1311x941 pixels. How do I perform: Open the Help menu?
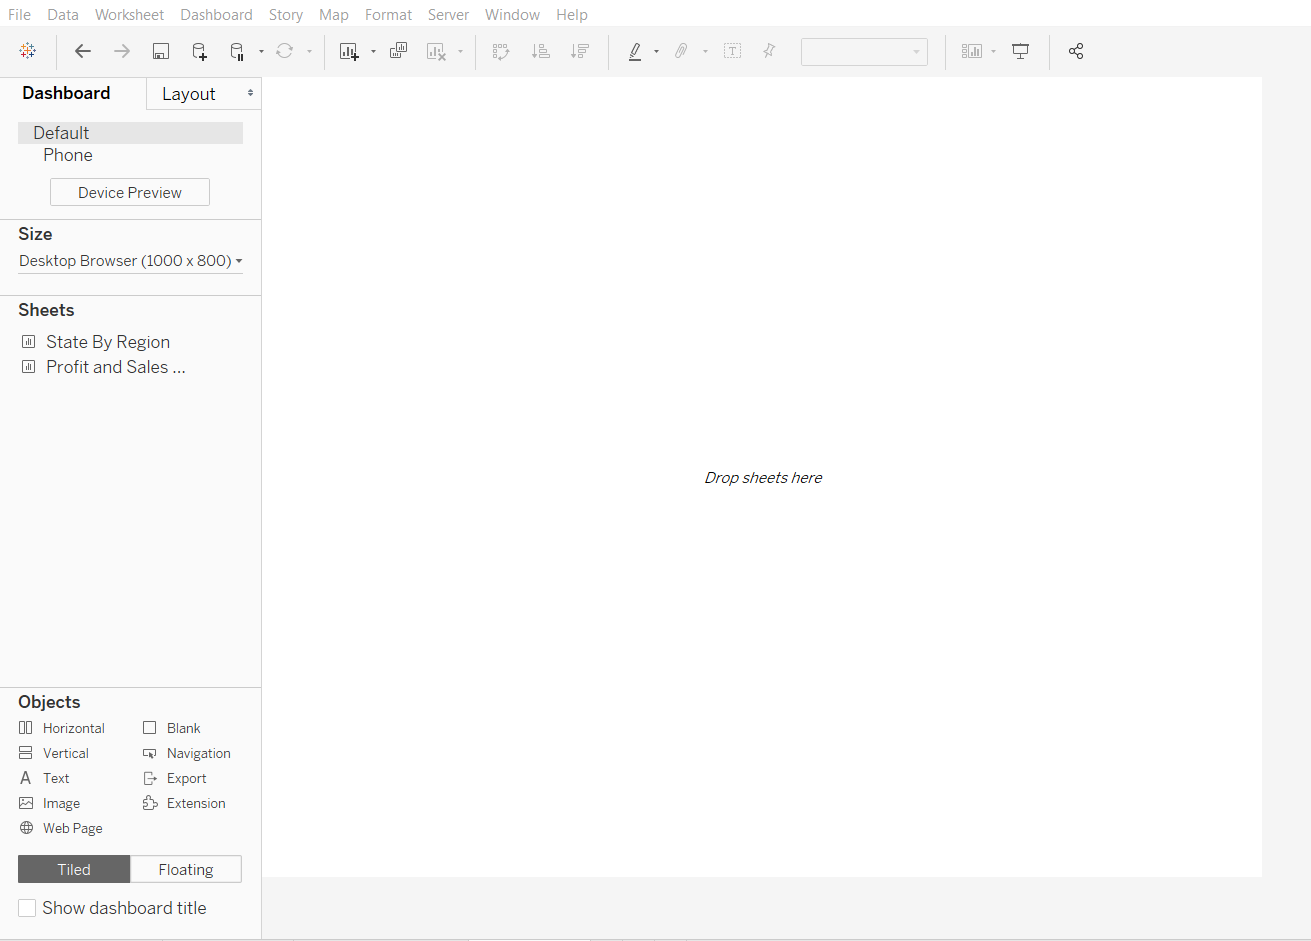click(572, 15)
